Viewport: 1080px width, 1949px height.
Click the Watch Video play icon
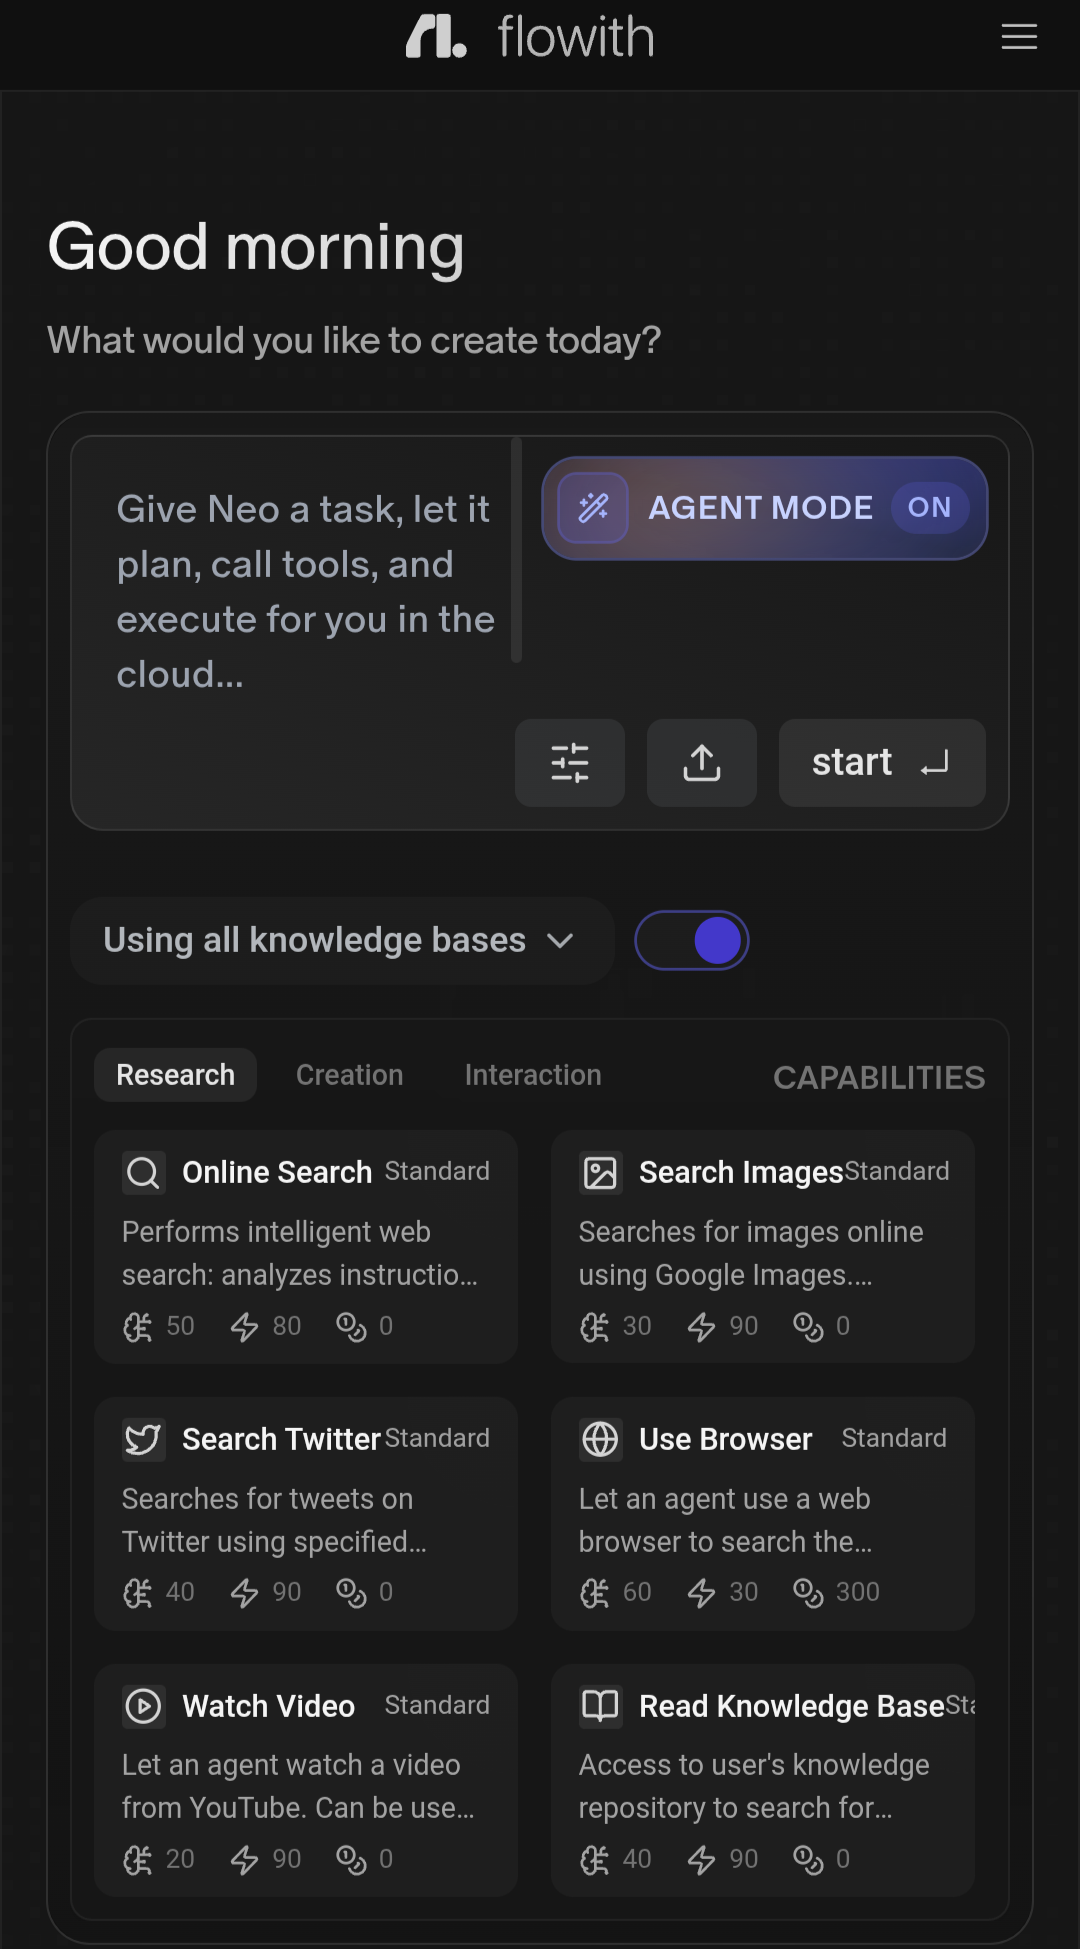click(x=143, y=1706)
